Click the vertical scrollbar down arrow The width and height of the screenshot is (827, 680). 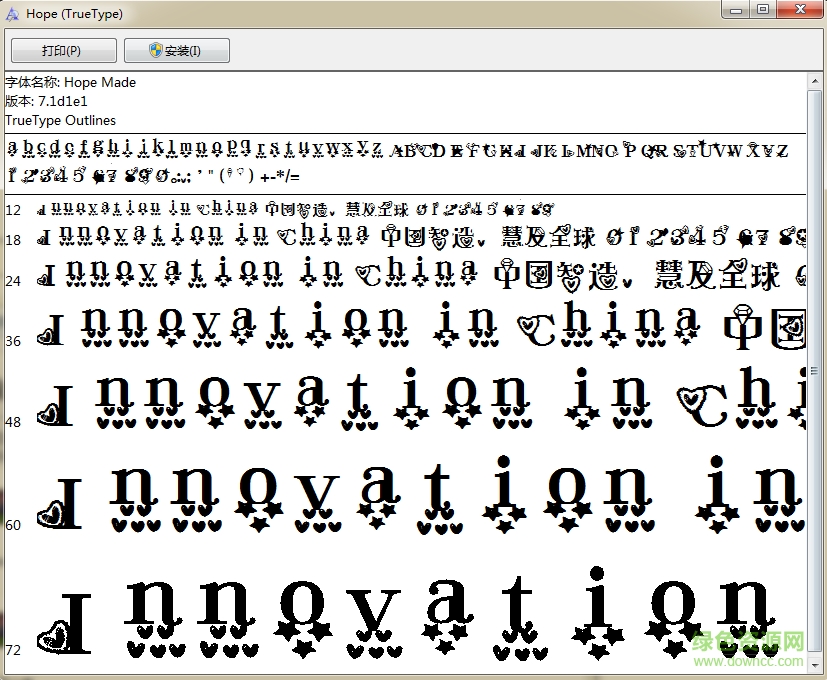click(x=815, y=665)
